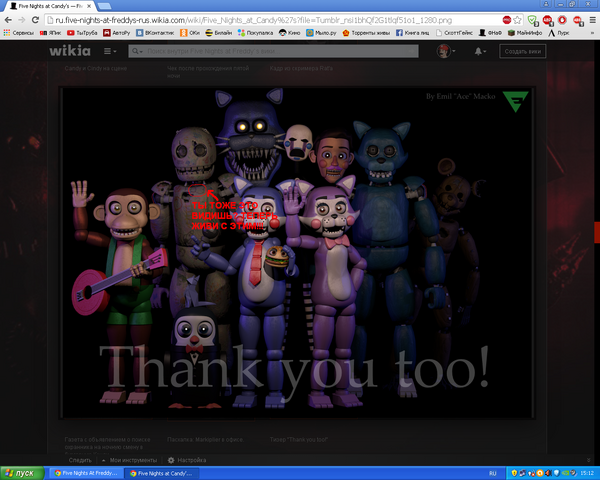Show hidden bookmarks with the overflow chevron
This screenshot has height=480, width=600.
coord(592,33)
